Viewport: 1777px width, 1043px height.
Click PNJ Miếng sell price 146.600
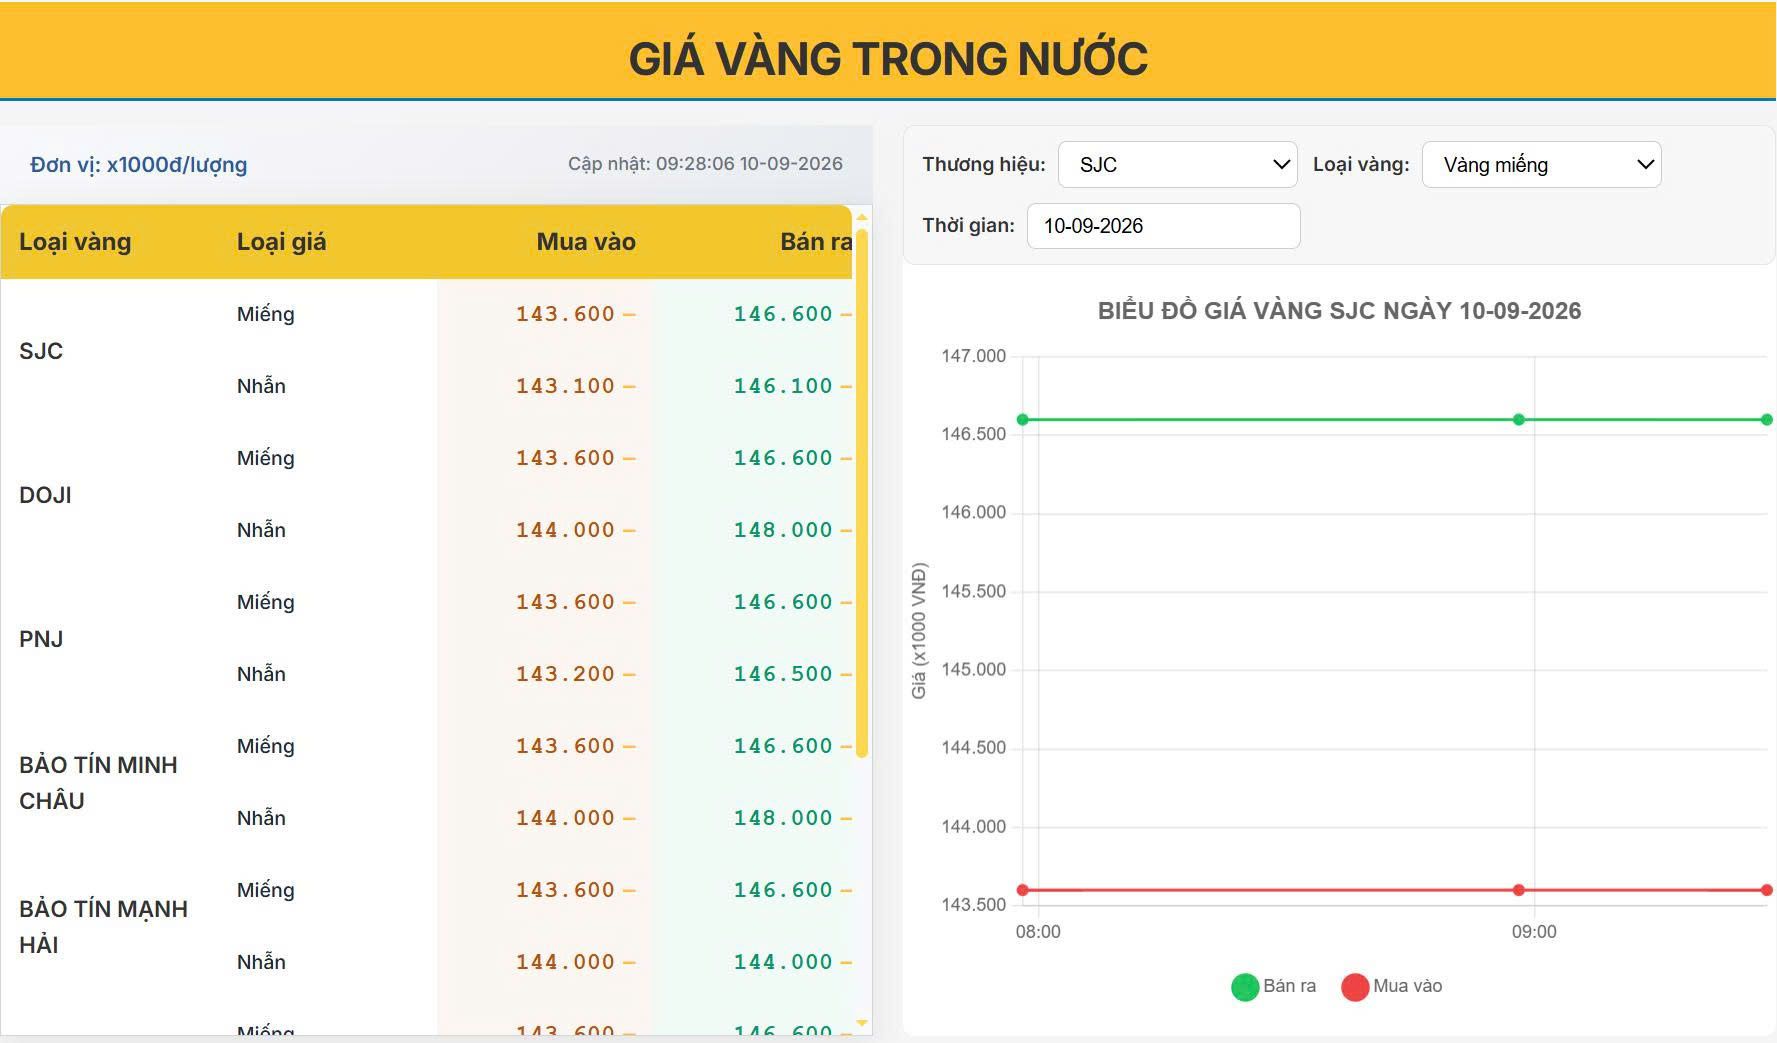click(783, 602)
